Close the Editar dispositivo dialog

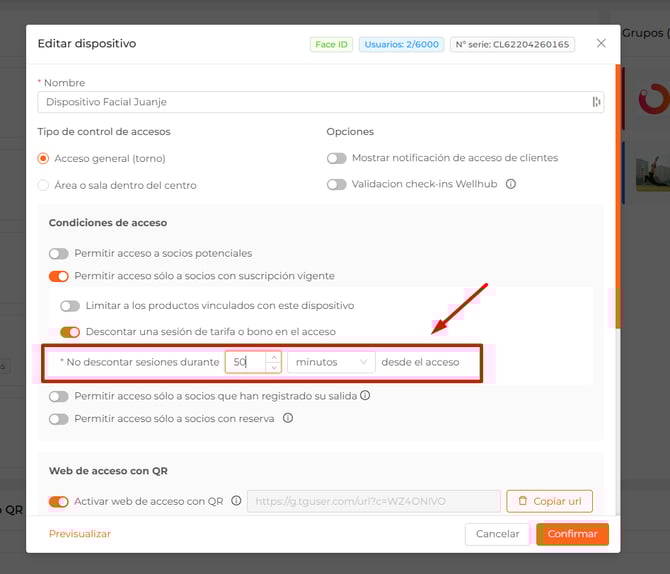point(601,44)
